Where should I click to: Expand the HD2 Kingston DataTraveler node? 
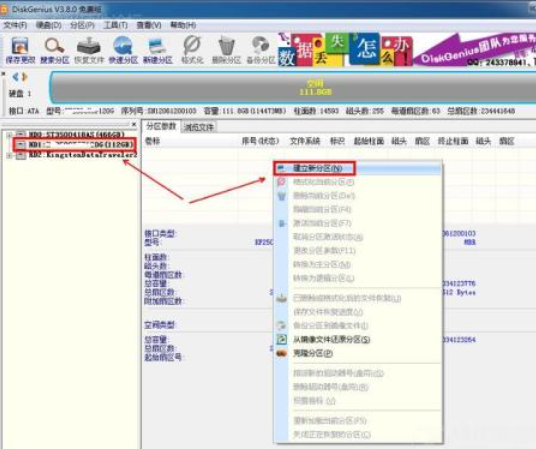10,156
